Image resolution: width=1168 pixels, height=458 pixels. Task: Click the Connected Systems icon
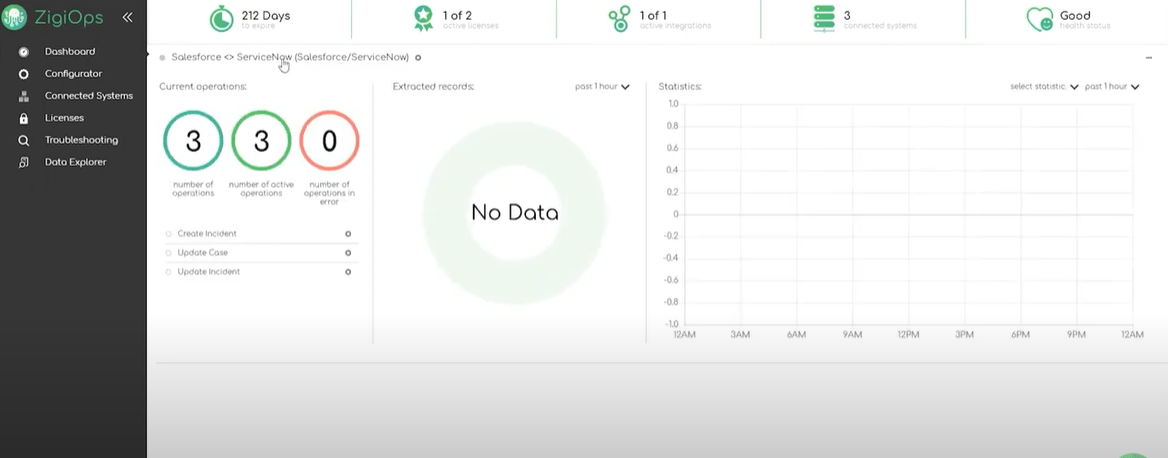(x=24, y=96)
